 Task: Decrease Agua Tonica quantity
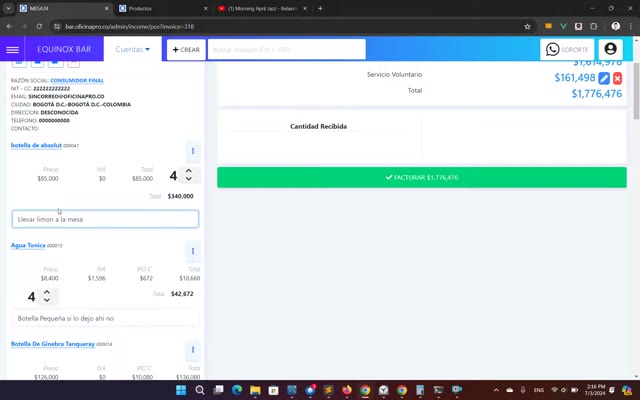tap(47, 300)
